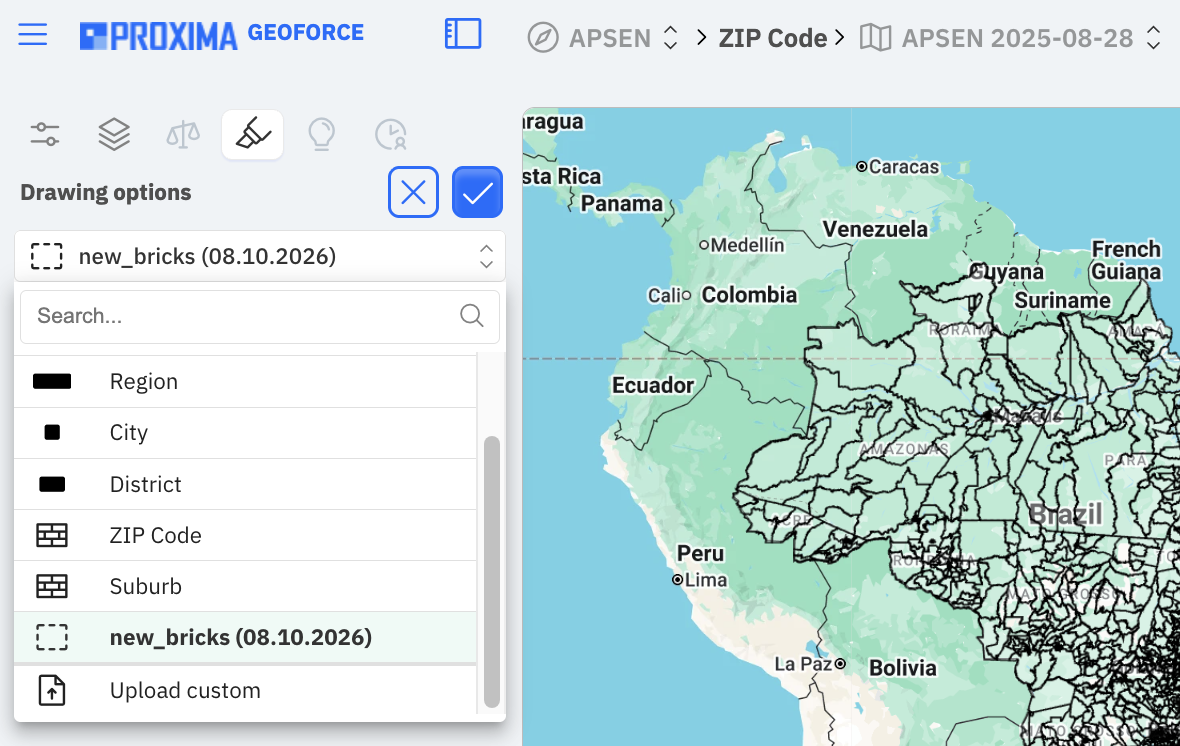The image size is (1180, 746).
Task: Select the drawing brush tab
Action: click(x=253, y=135)
